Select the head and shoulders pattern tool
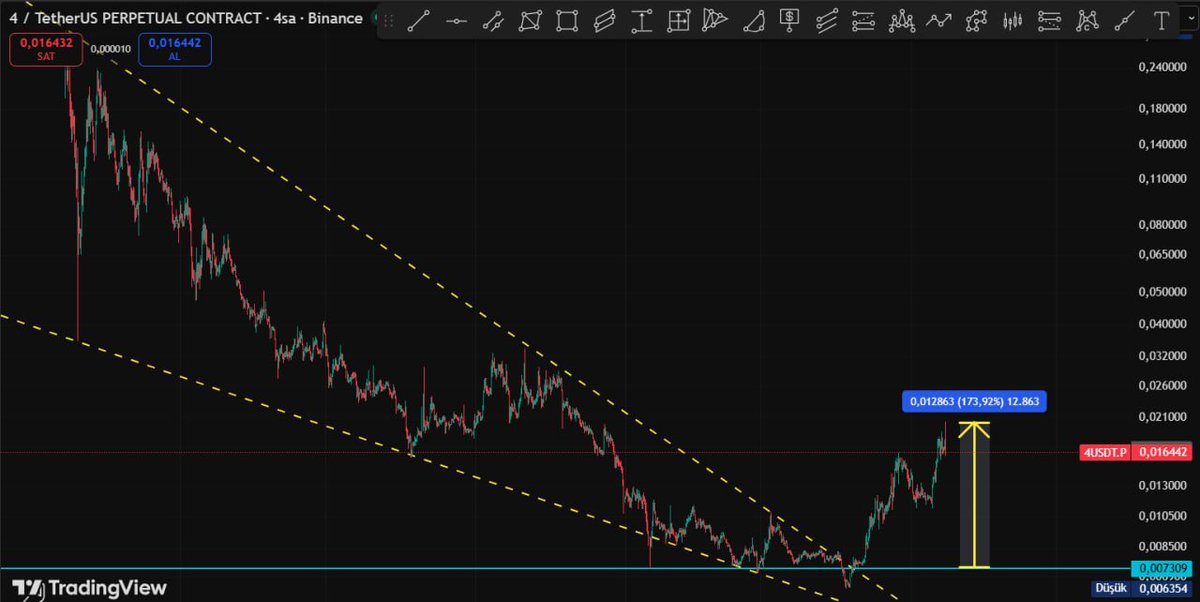The image size is (1200, 602). pos(901,20)
